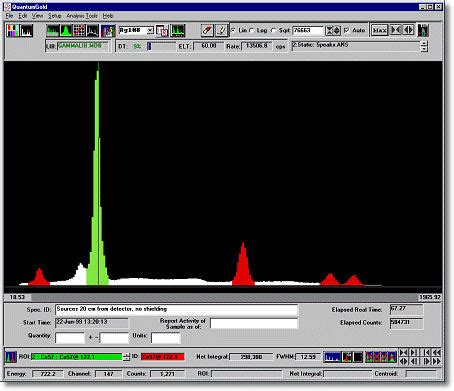The image size is (454, 391).
Task: Select the Lin scale radio button
Action: tap(233, 30)
